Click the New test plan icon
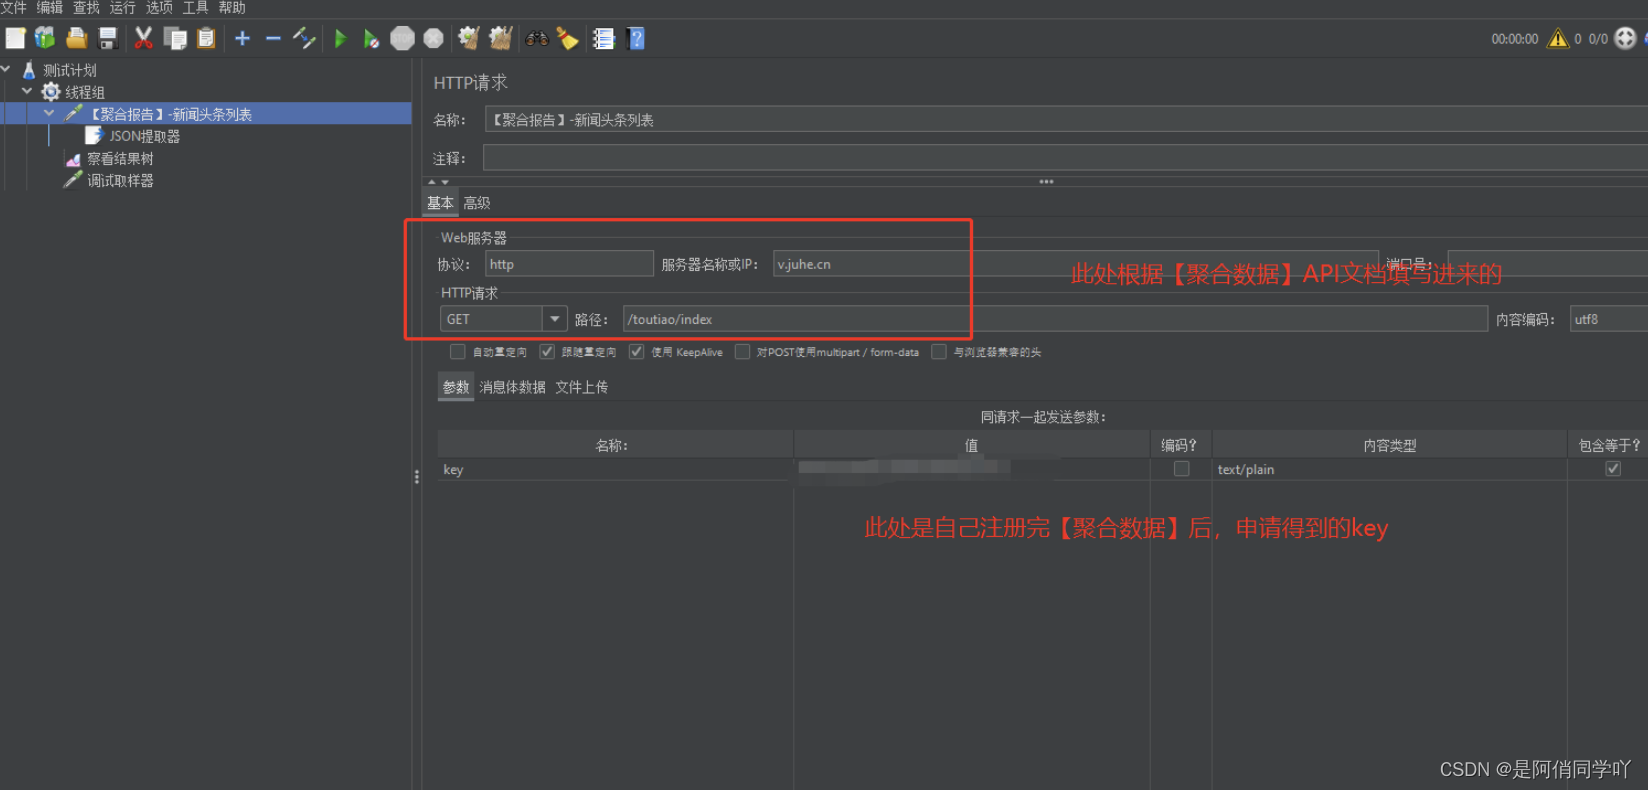The image size is (1648, 790). (15, 39)
